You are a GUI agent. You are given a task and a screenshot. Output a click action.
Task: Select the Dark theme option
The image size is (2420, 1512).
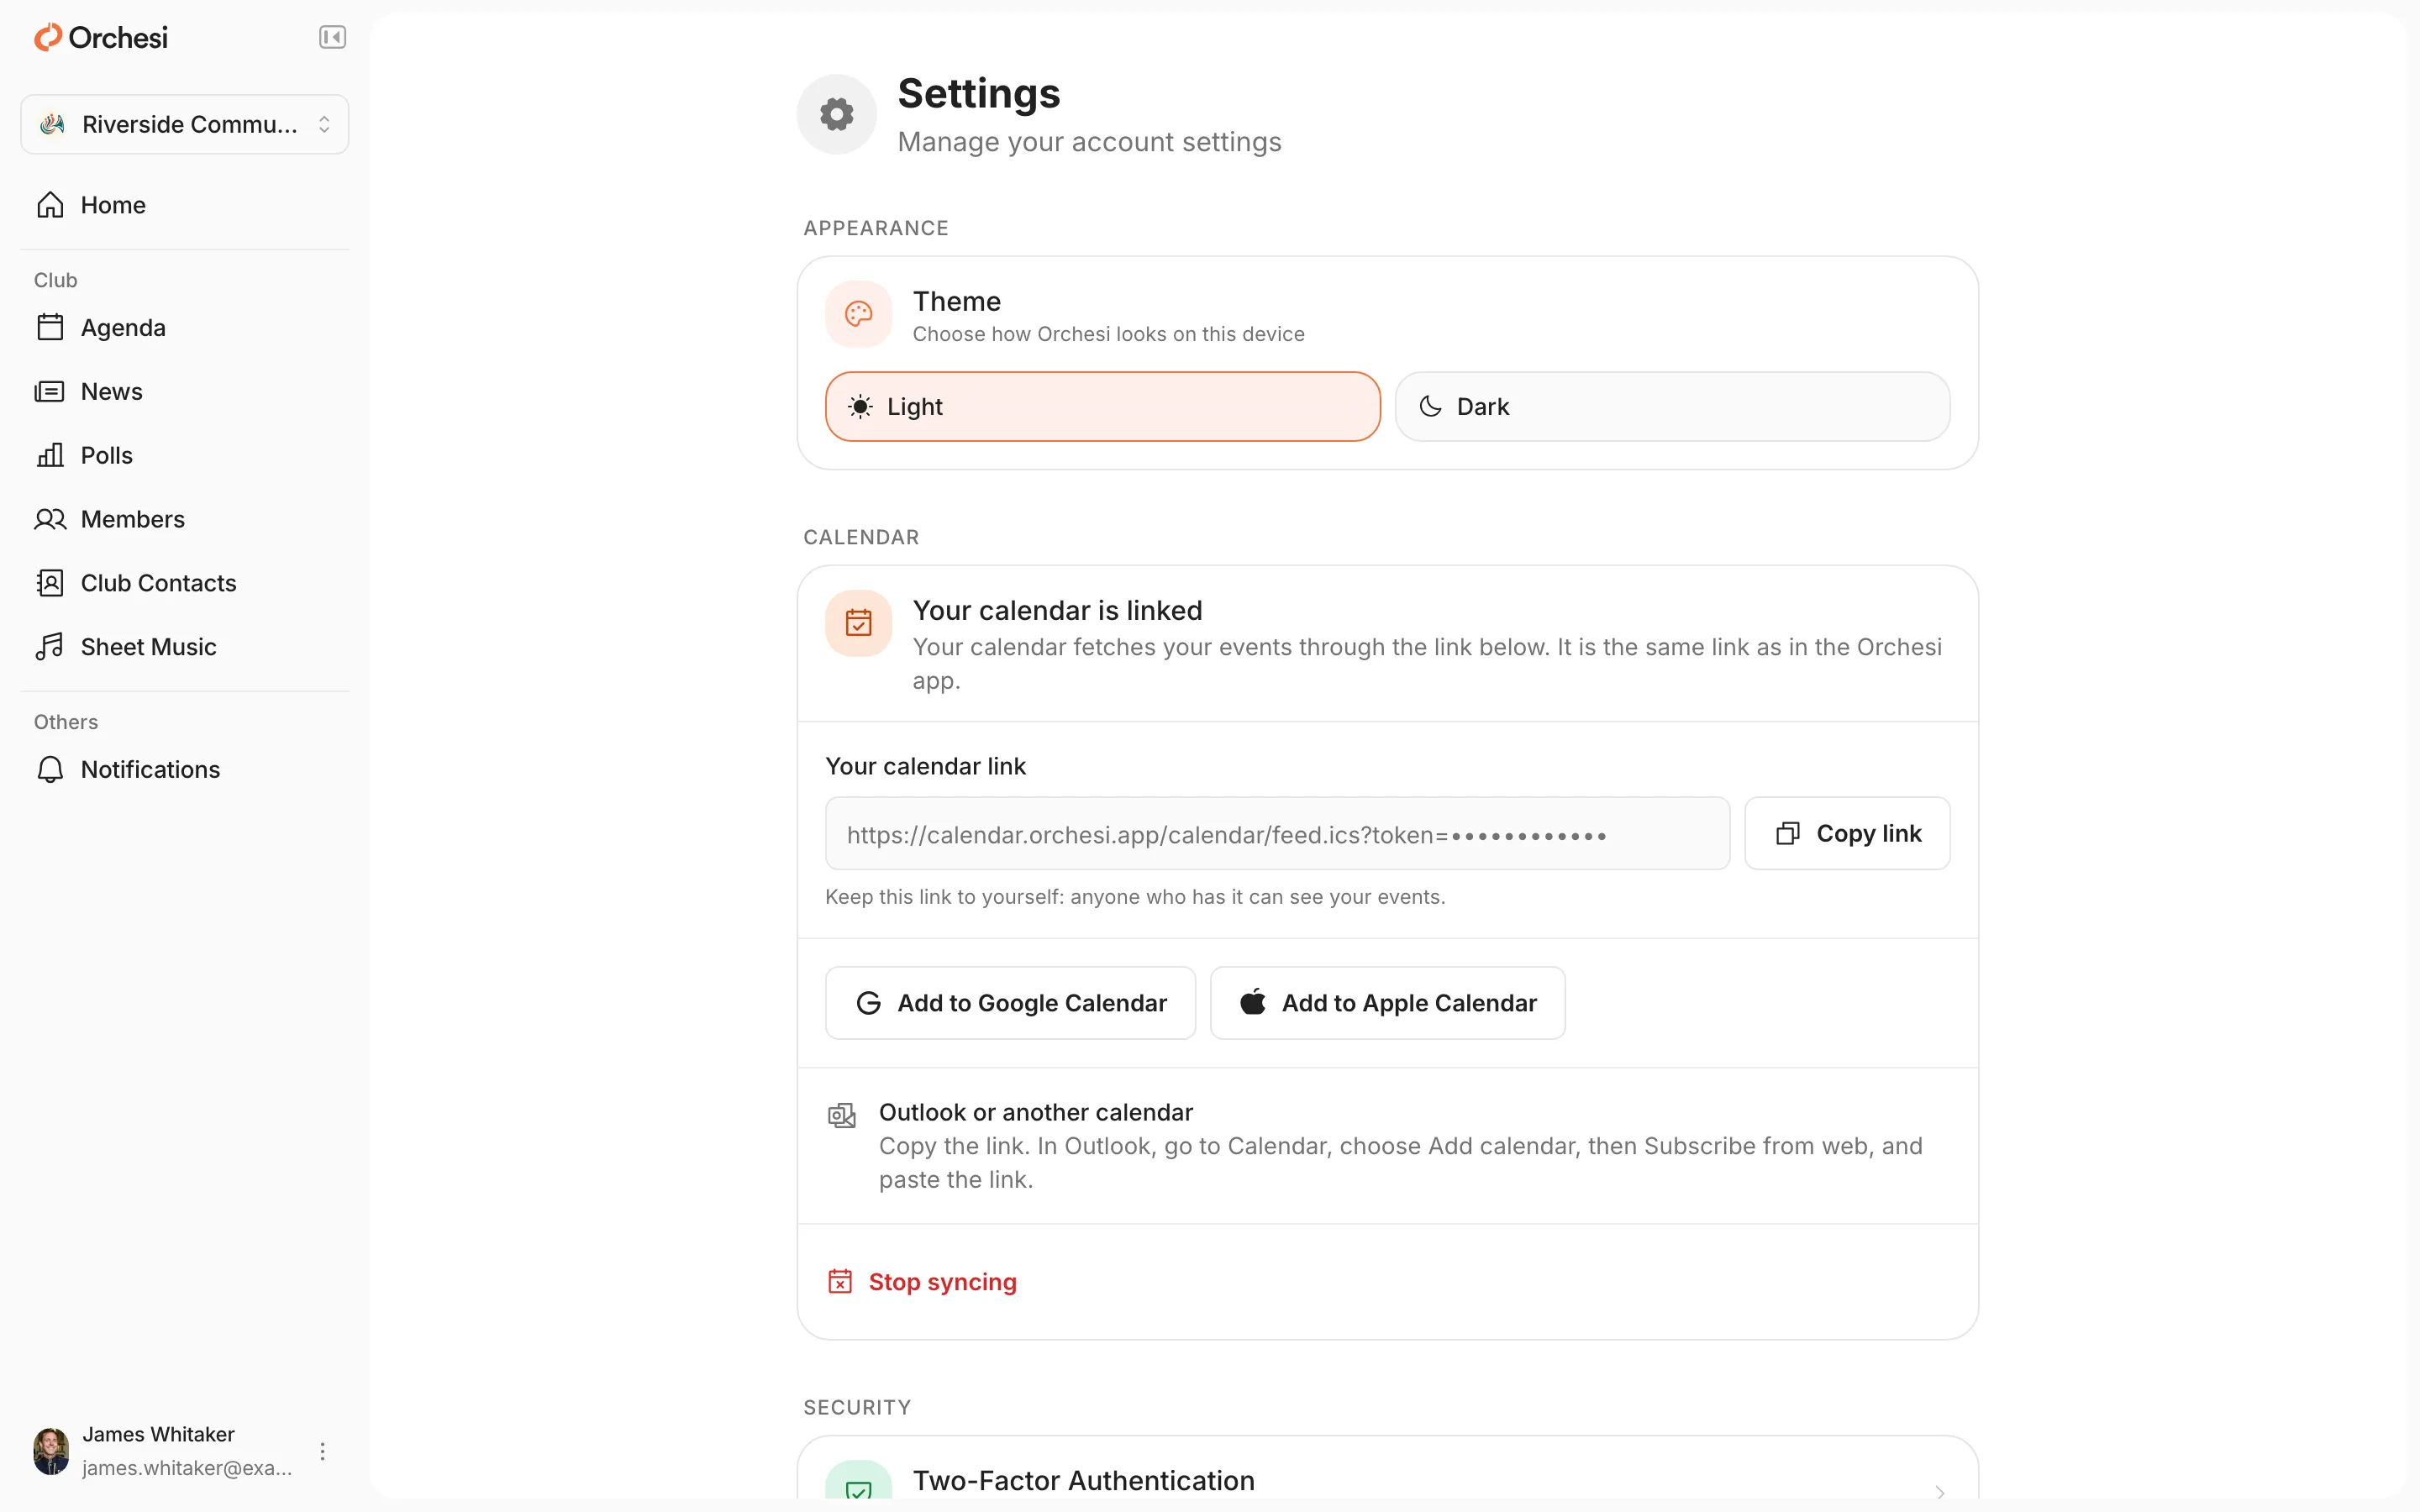[x=1672, y=407]
